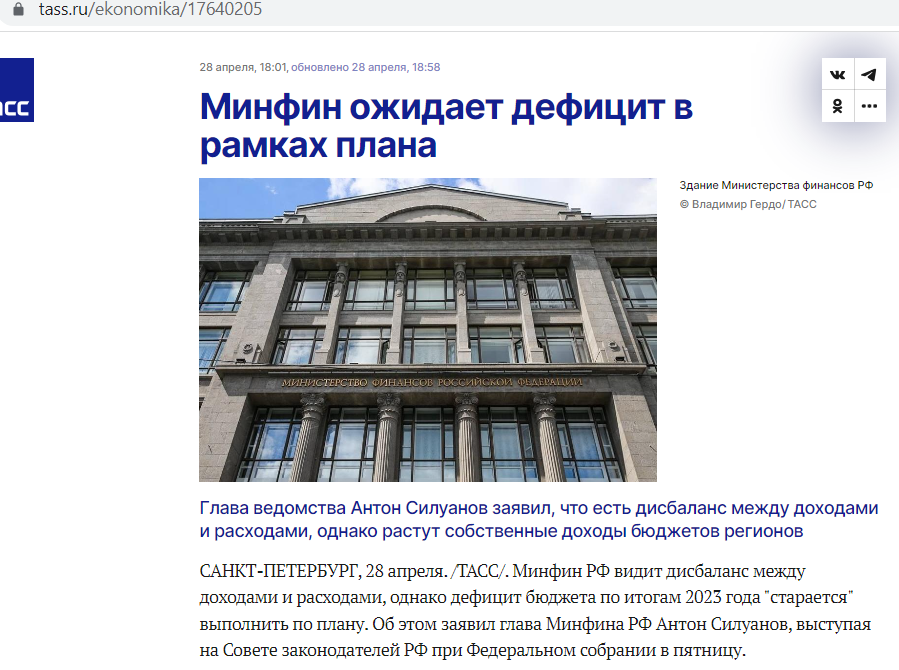The image size is (899, 670).
Task: Click body text starting "САНКТ-ПЕТЕРБУРГ, 28 апреля"
Action: (x=535, y=610)
